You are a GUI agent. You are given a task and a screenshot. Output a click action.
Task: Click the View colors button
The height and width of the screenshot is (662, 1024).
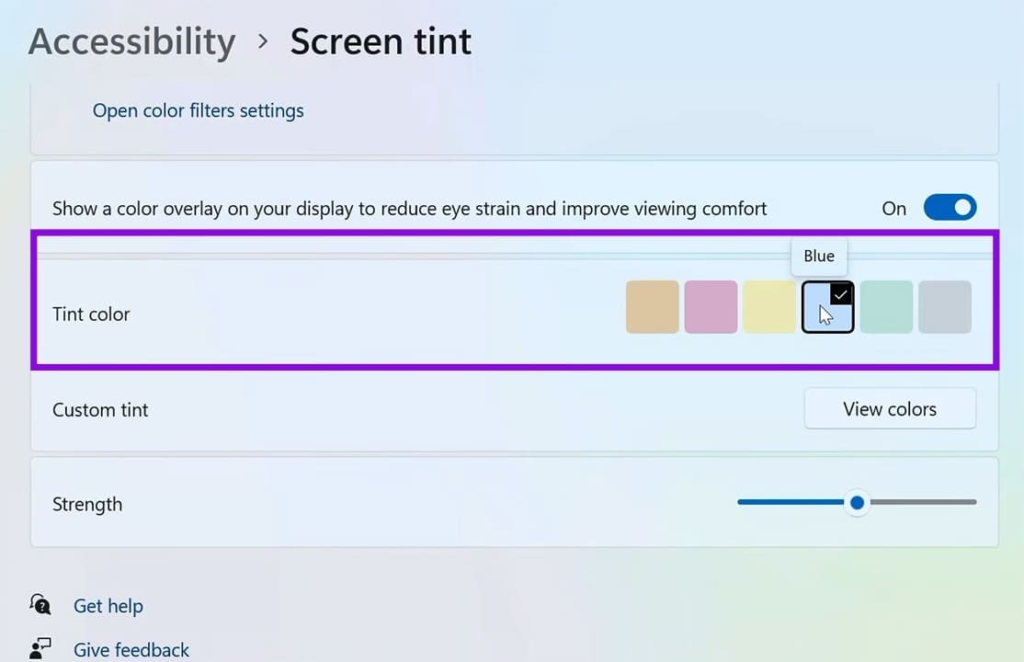889,409
